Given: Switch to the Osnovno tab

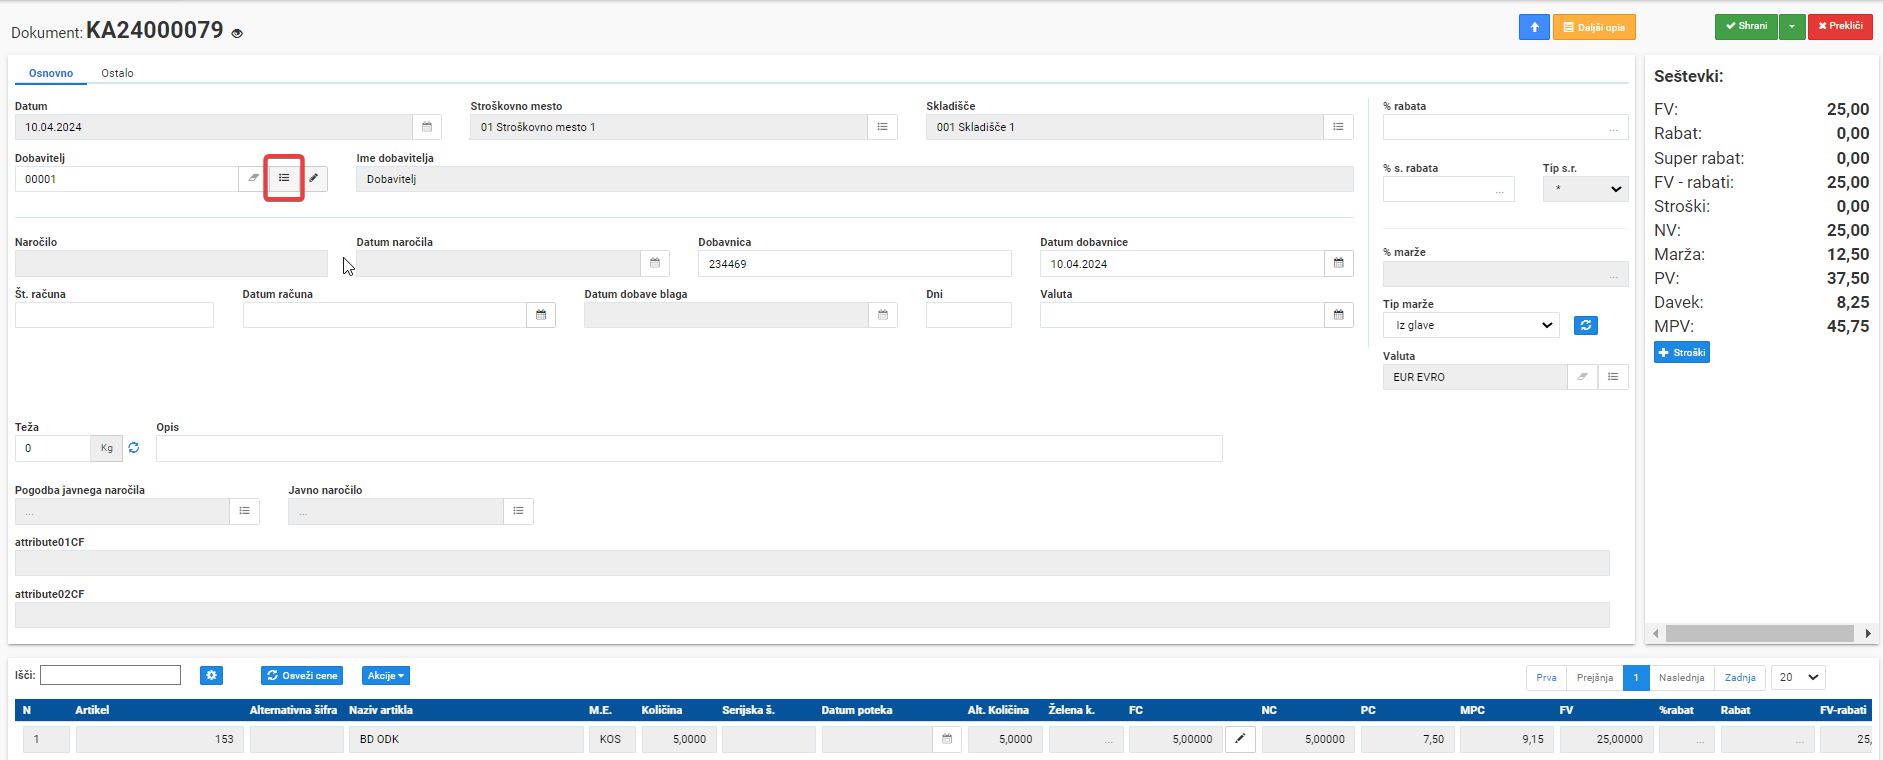Looking at the screenshot, I should (x=51, y=73).
